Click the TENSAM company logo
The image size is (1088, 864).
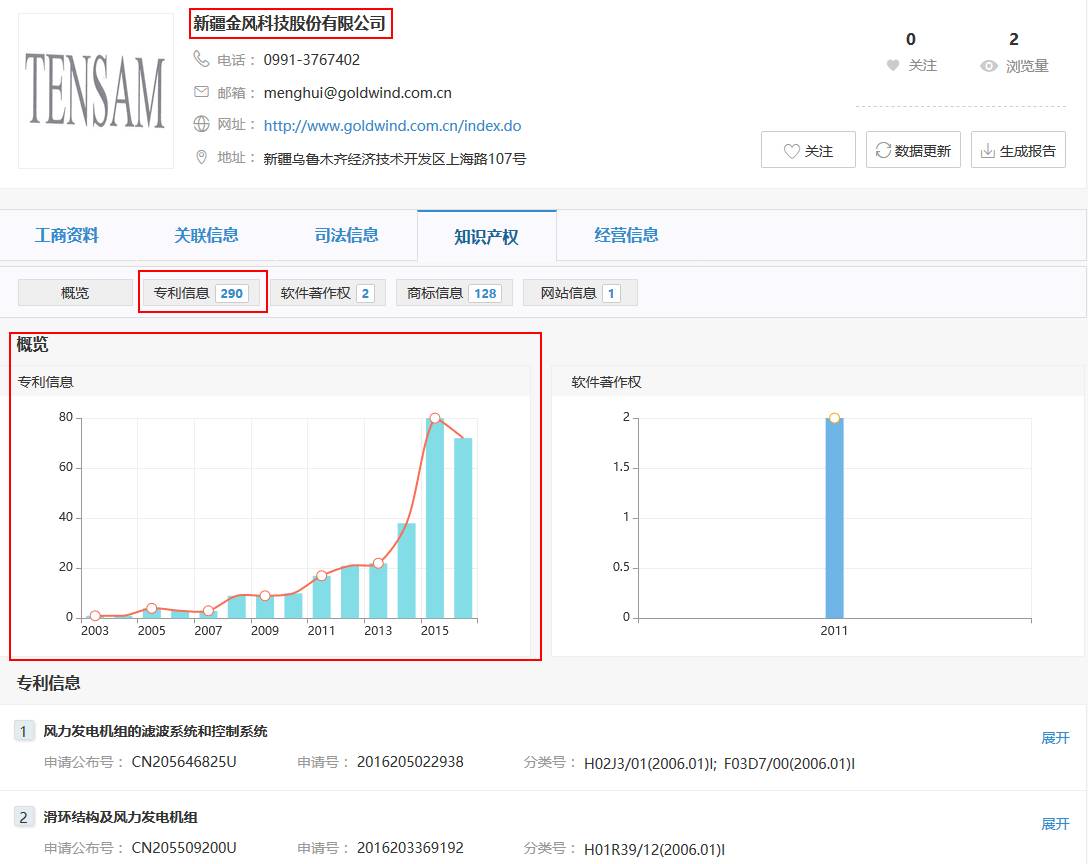(x=96, y=91)
